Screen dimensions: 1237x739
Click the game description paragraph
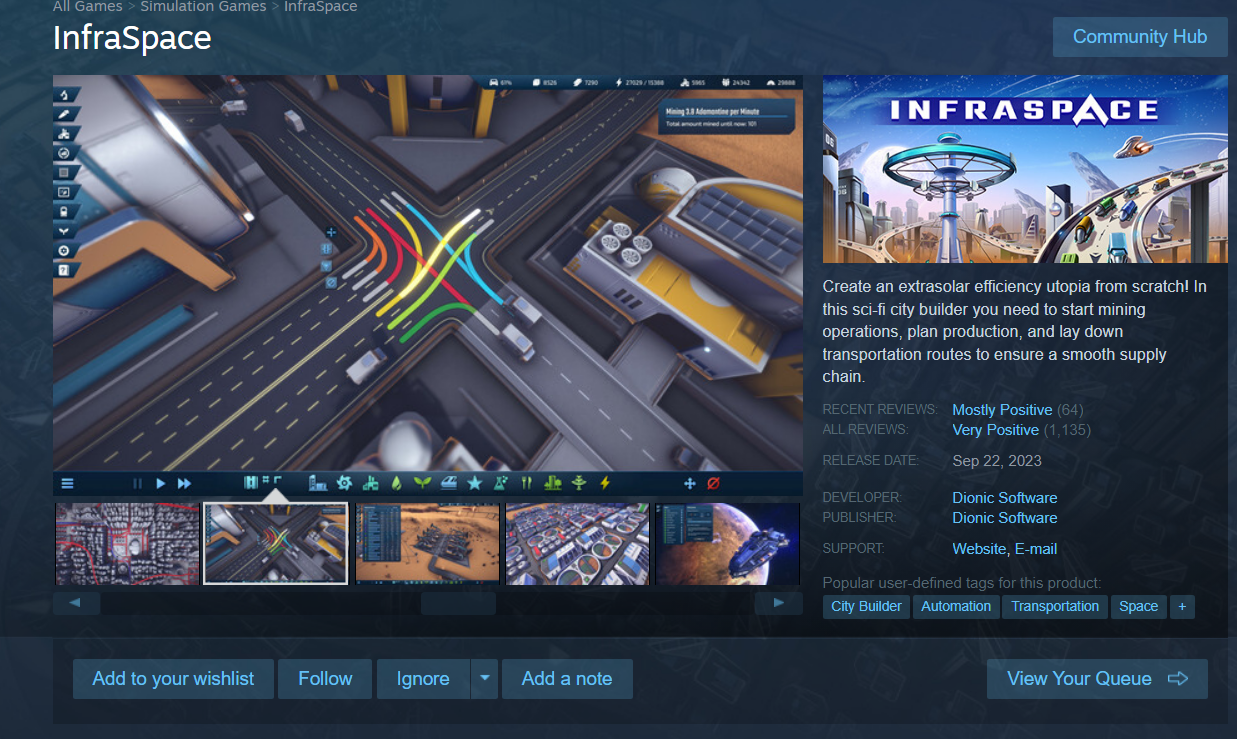1015,332
